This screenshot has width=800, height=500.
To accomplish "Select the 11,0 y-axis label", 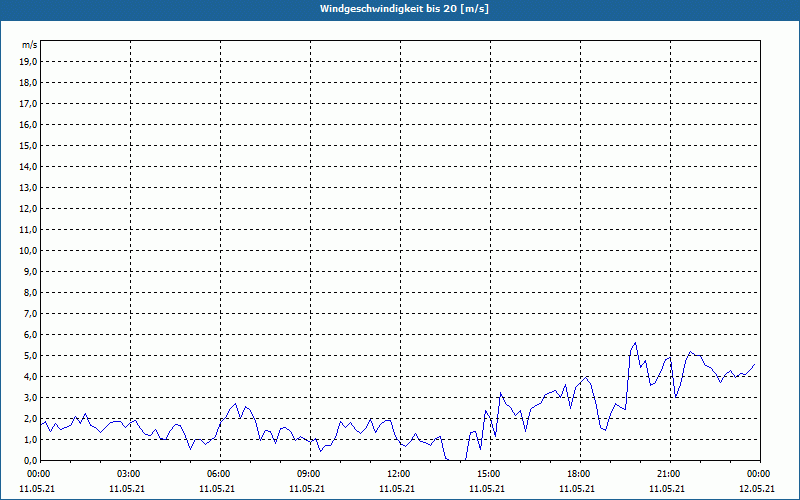I will [x=29, y=230].
